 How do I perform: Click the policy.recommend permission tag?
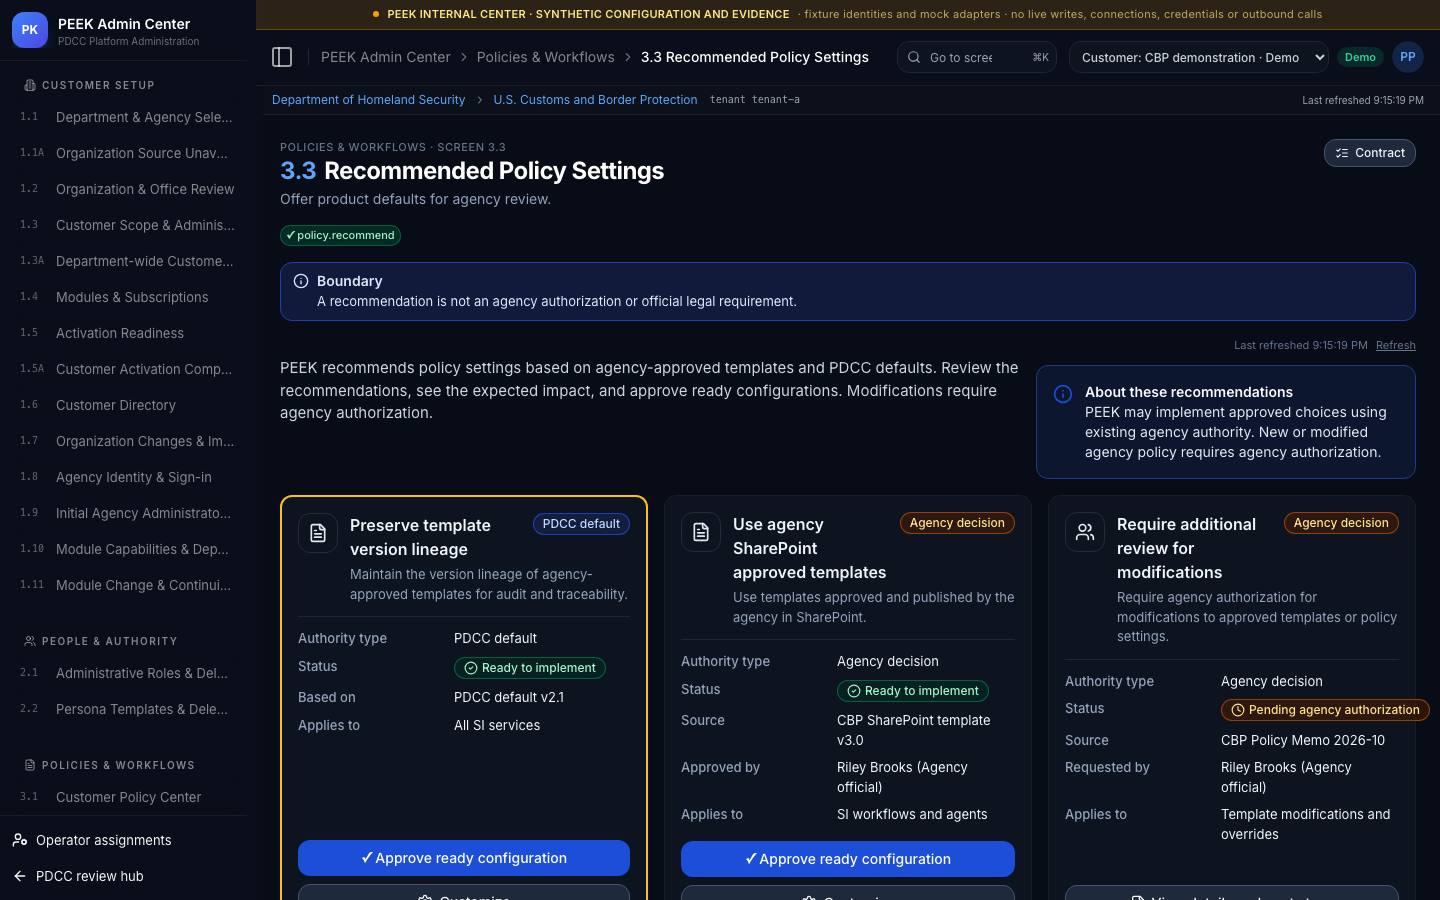pos(341,235)
